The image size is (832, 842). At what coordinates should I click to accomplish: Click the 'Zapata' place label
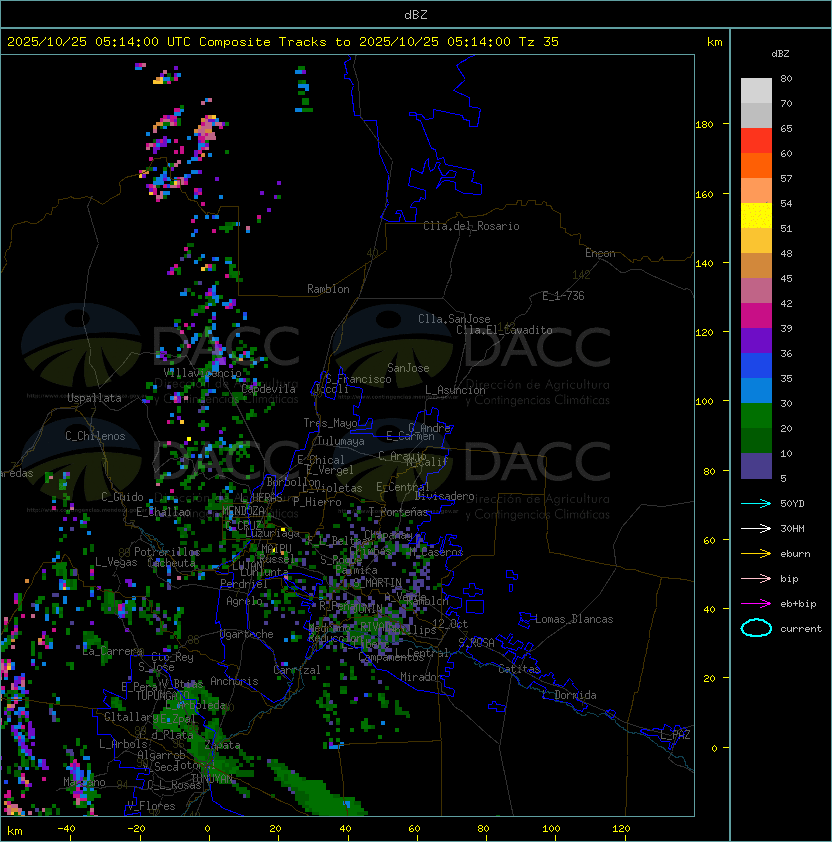click(222, 745)
